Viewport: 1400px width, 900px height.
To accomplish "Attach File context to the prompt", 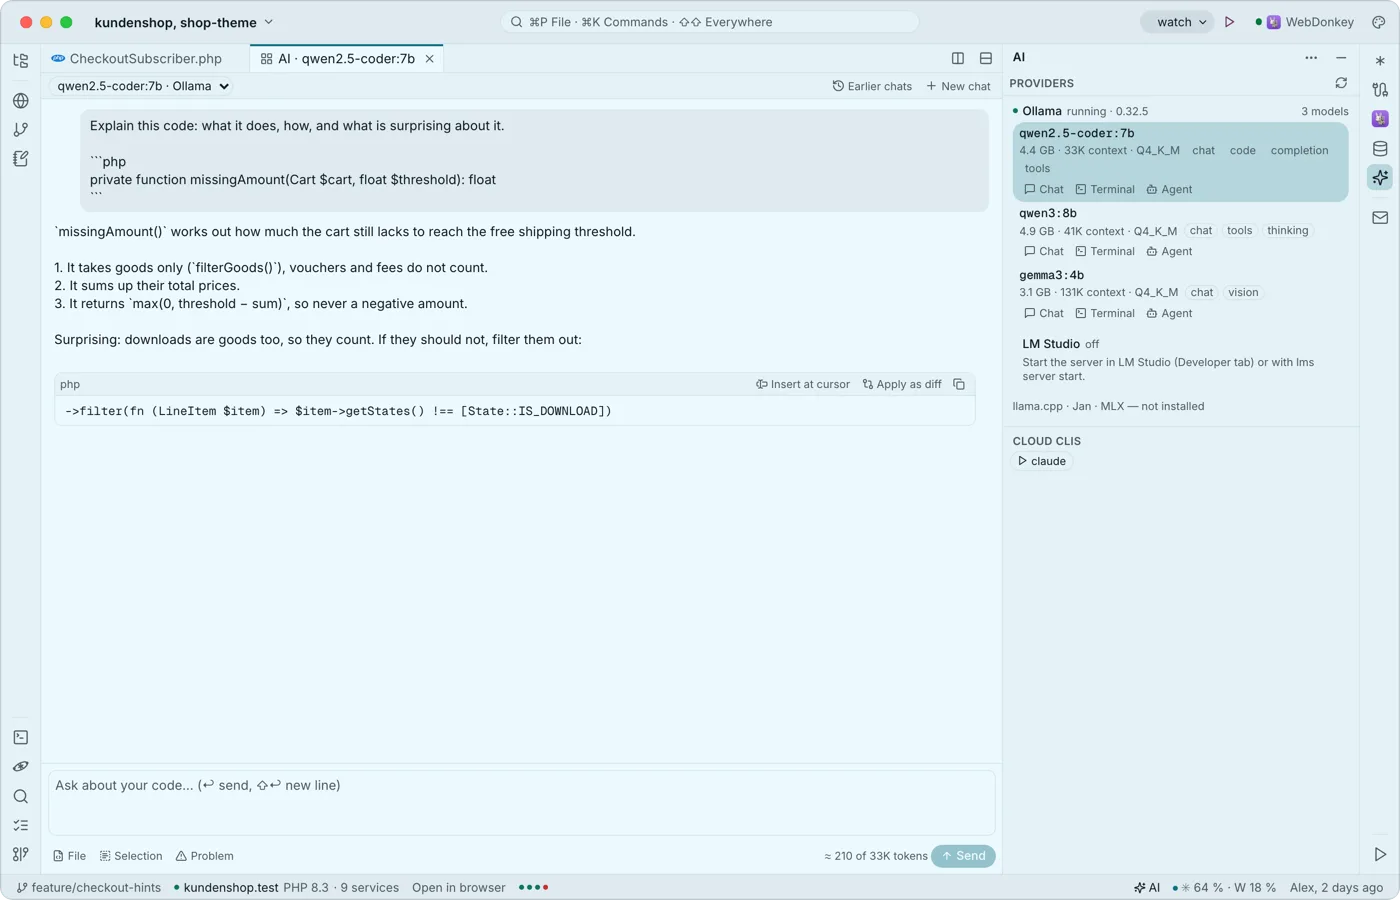I will (70, 856).
